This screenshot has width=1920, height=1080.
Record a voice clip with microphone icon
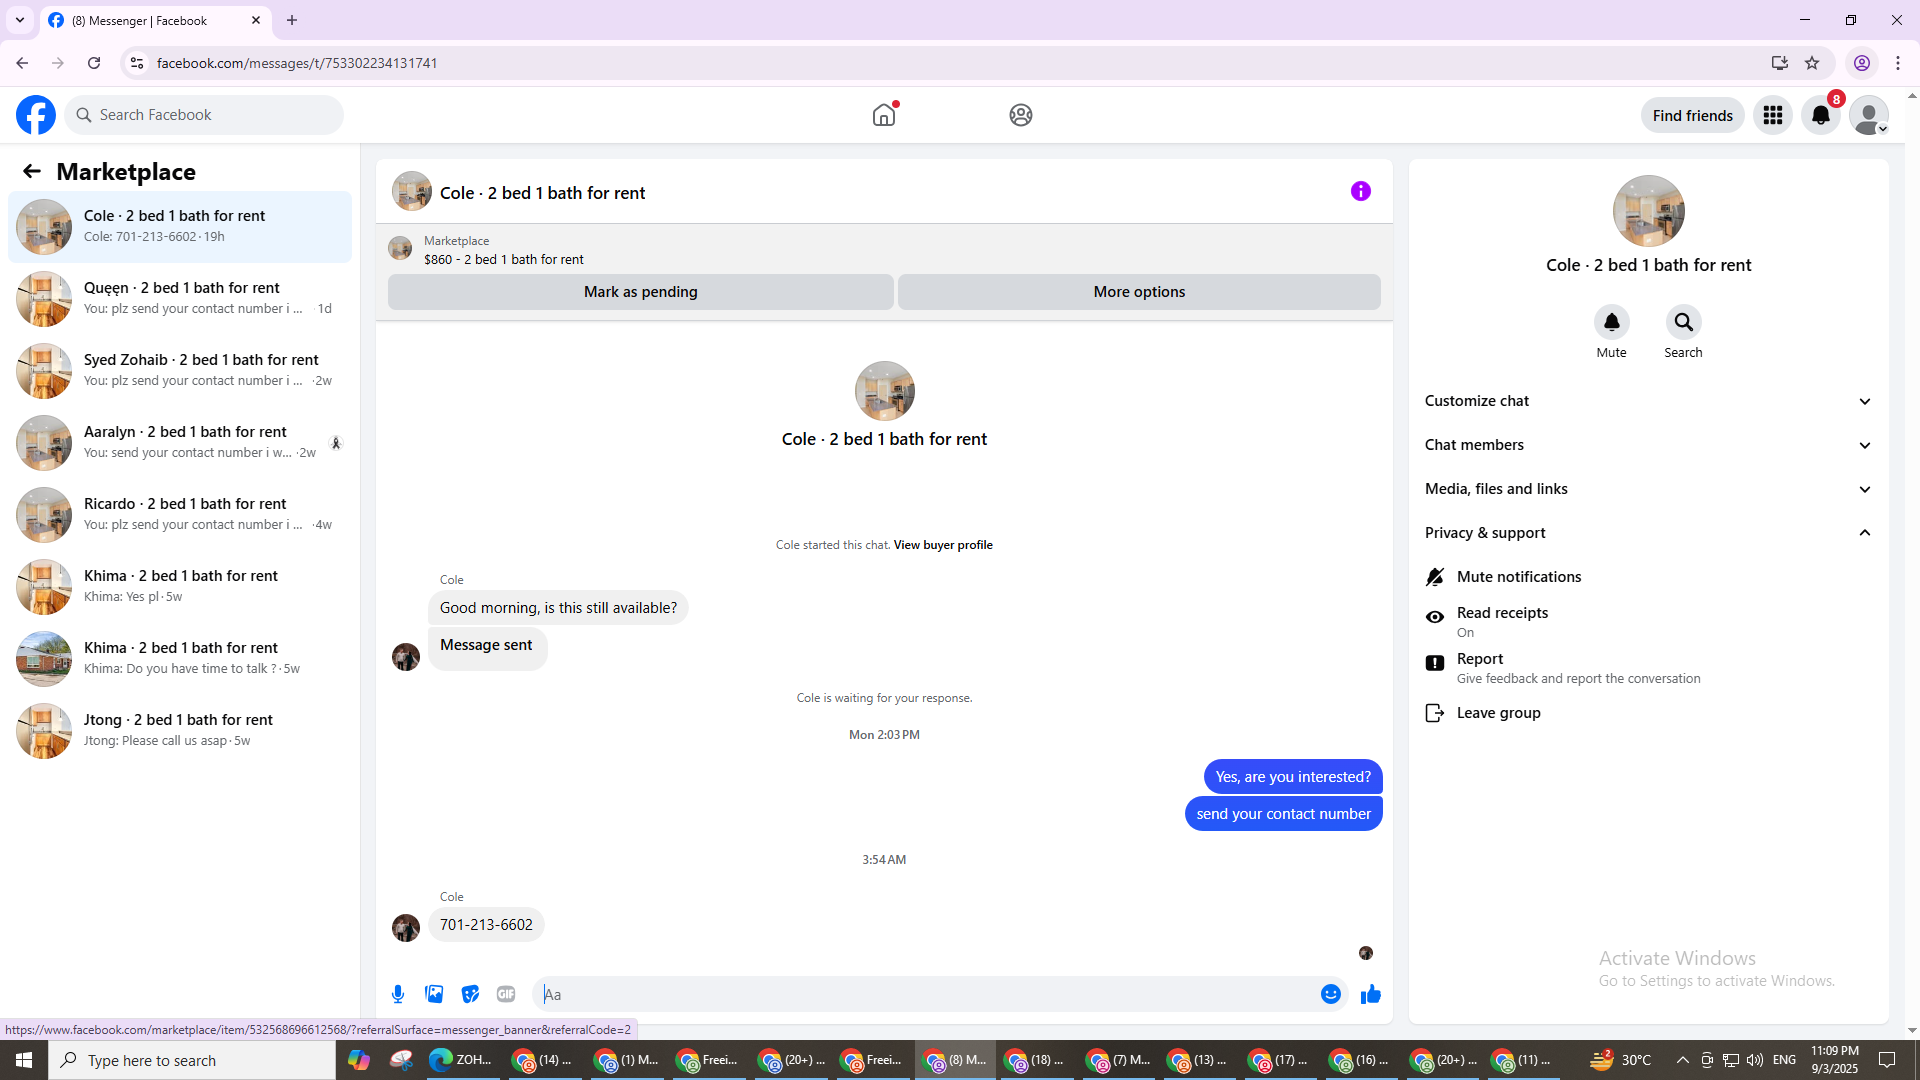[398, 994]
